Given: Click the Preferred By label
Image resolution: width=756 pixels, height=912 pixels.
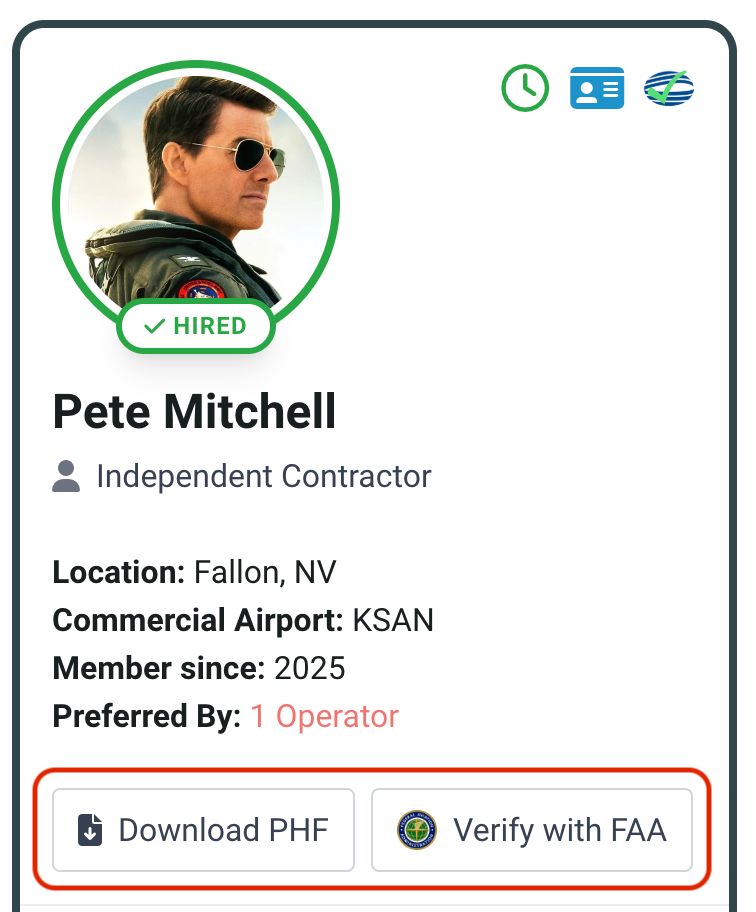Looking at the screenshot, I should (147, 716).
